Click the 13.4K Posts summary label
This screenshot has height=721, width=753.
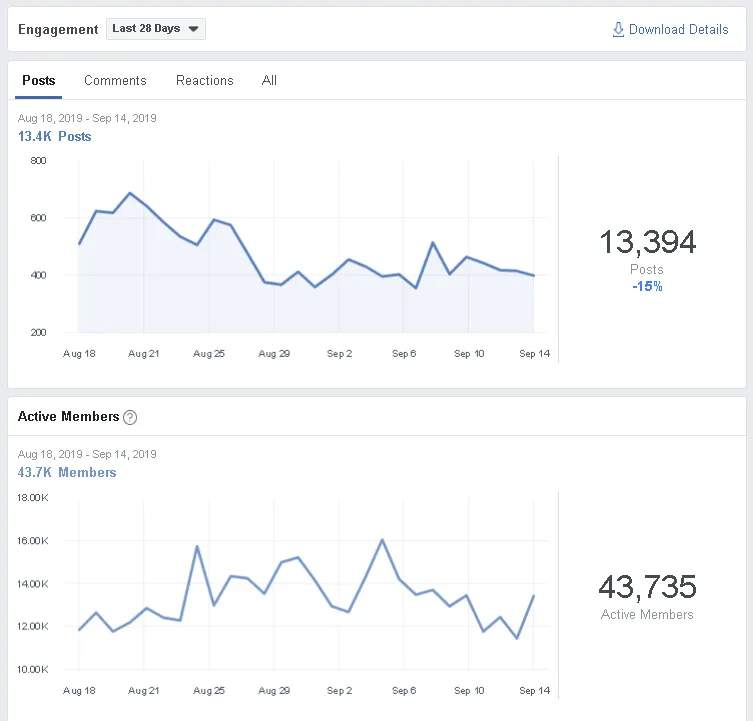pyautogui.click(x=55, y=136)
